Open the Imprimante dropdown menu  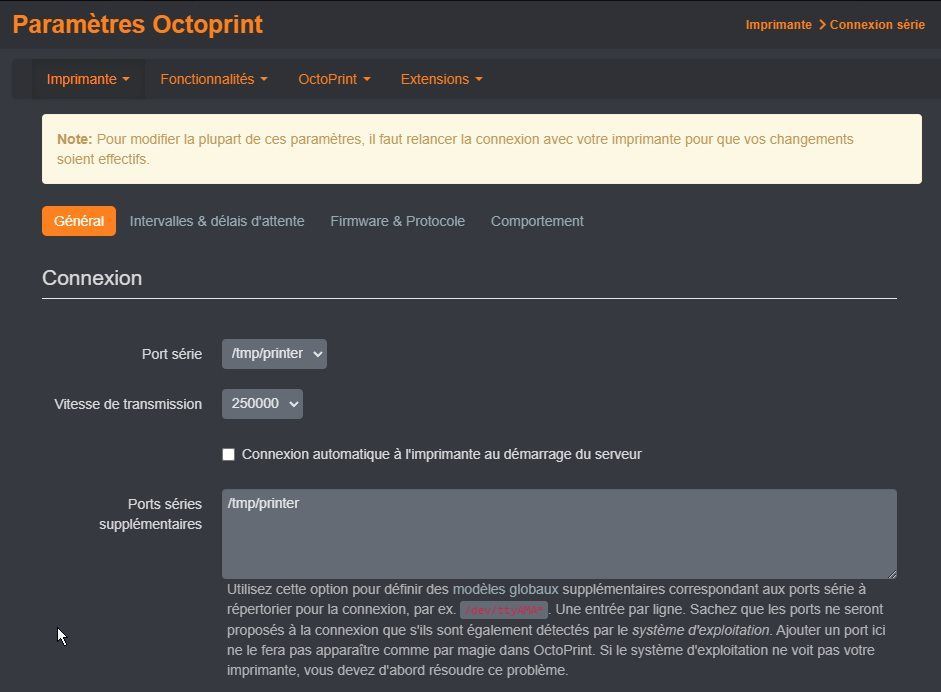(88, 79)
